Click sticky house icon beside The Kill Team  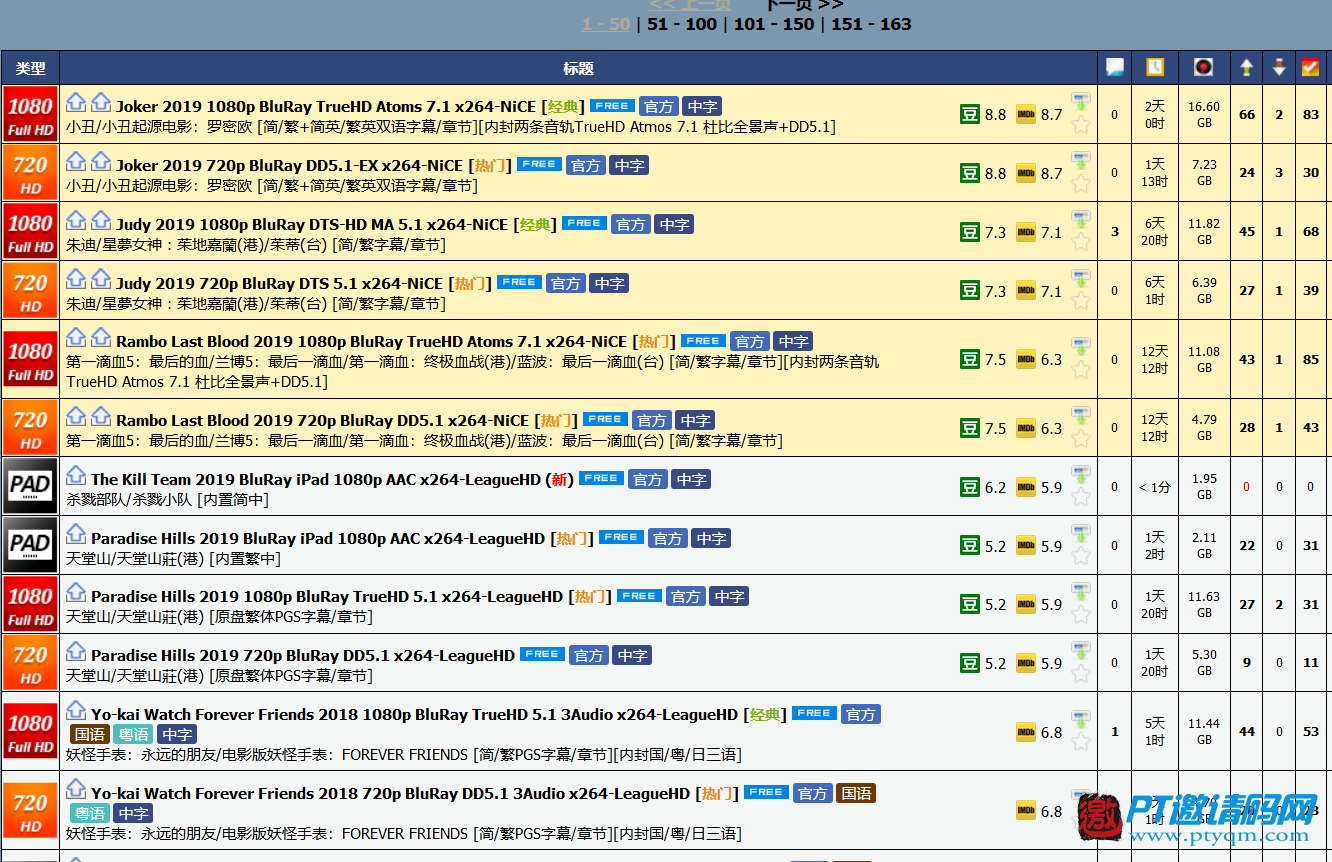point(76,475)
